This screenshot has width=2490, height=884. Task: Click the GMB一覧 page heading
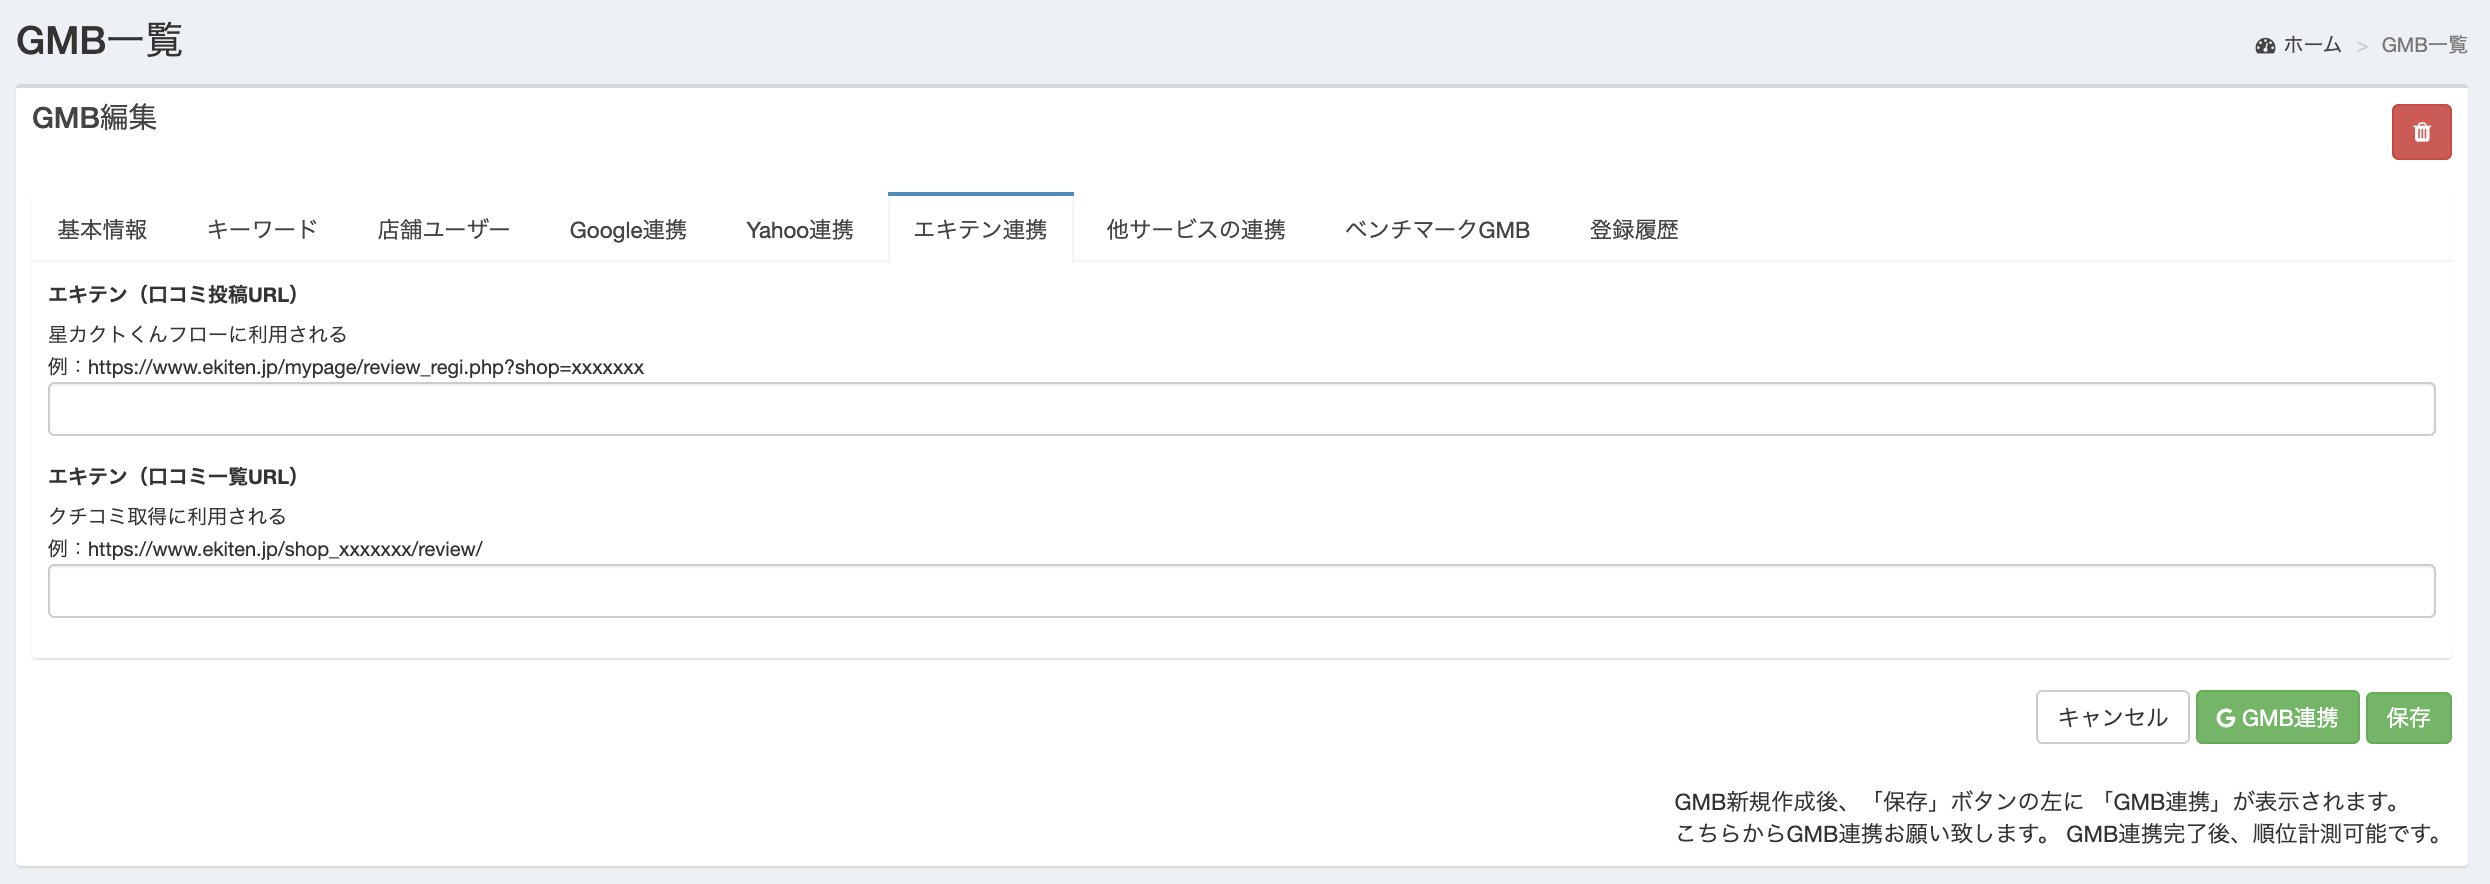click(99, 41)
